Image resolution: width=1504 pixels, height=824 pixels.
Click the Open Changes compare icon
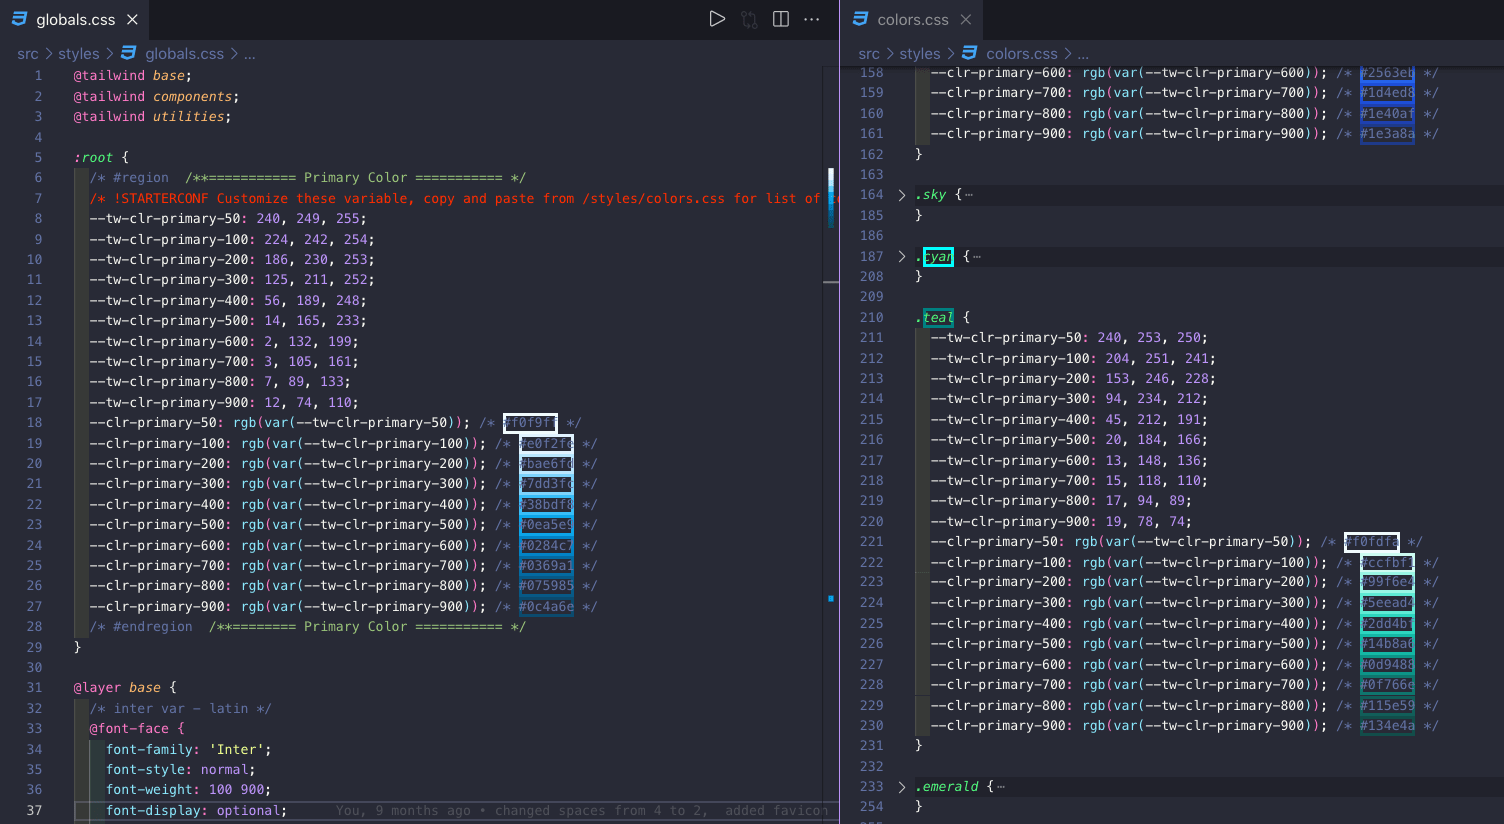[x=749, y=19]
